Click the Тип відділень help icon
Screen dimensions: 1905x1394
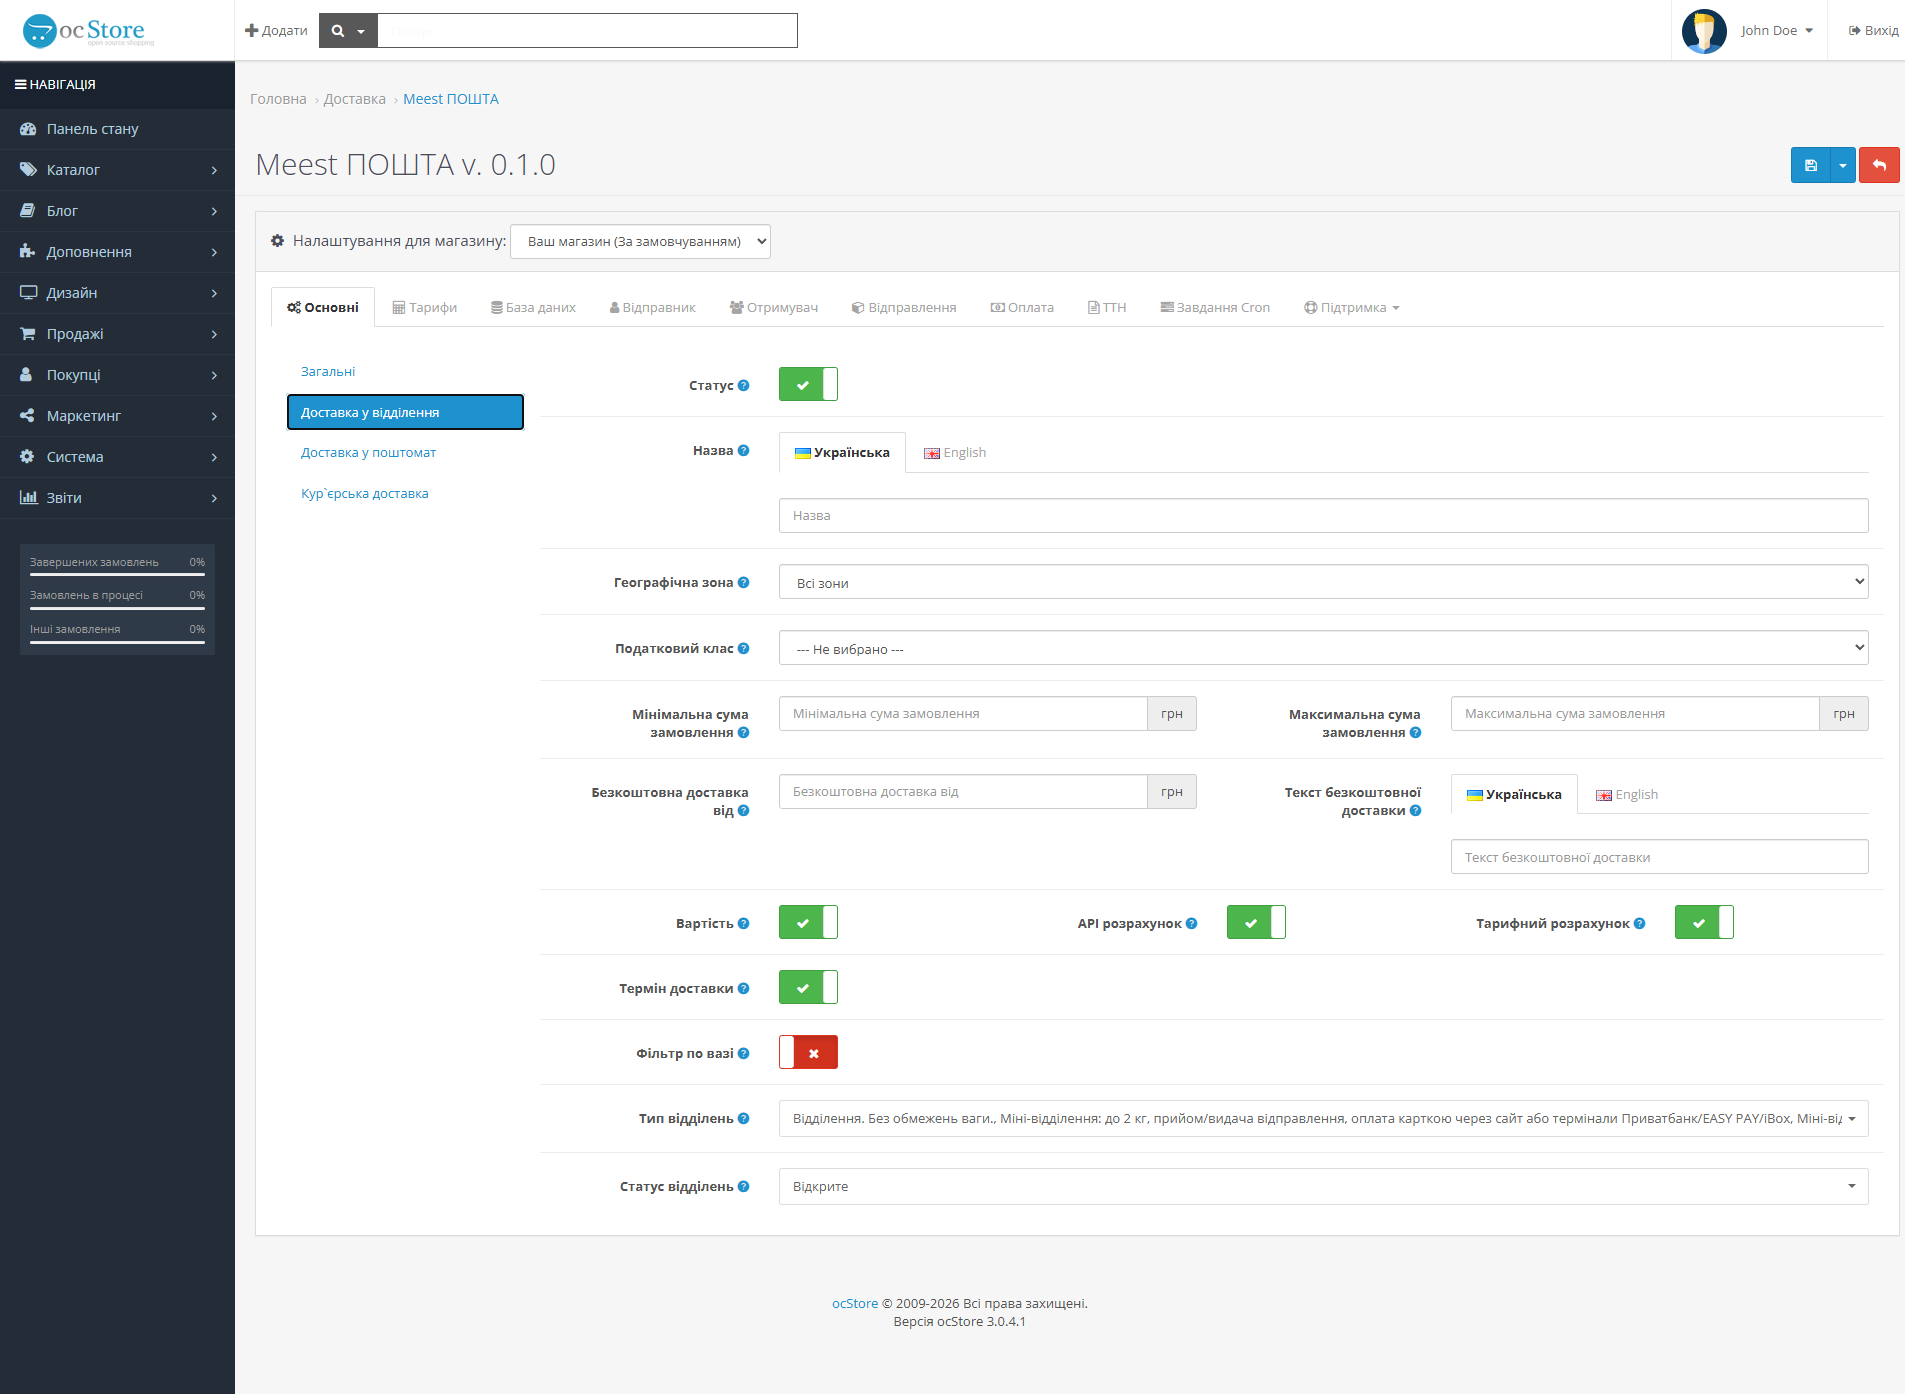[743, 1118]
